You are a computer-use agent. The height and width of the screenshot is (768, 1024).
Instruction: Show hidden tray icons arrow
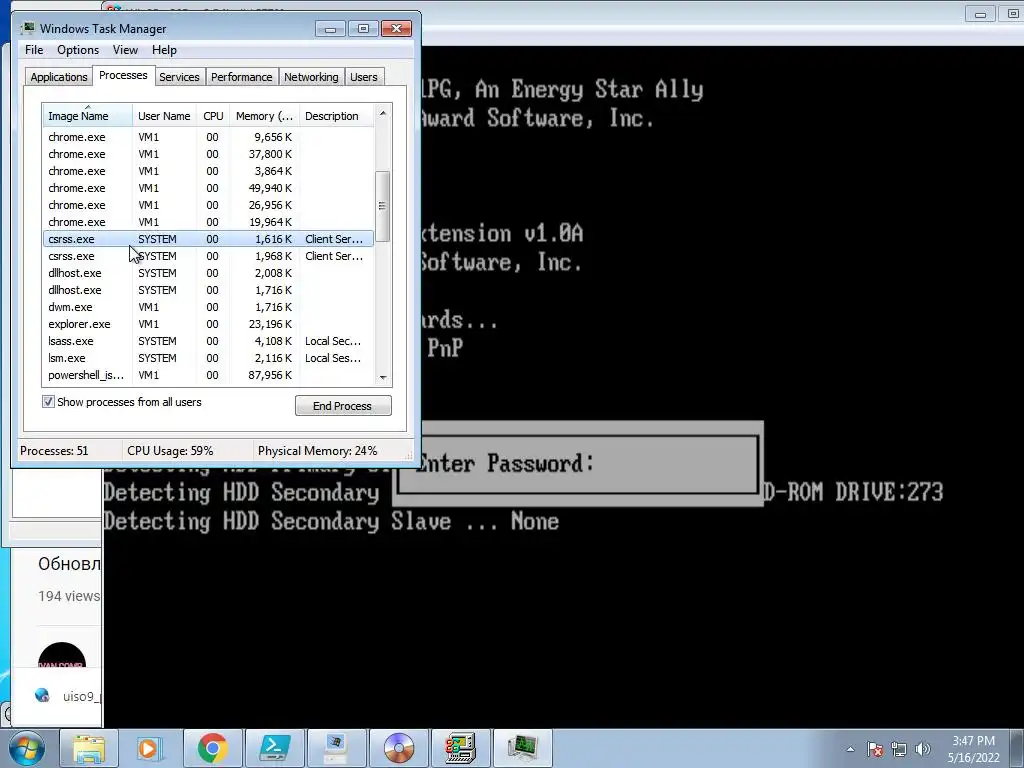[850, 749]
